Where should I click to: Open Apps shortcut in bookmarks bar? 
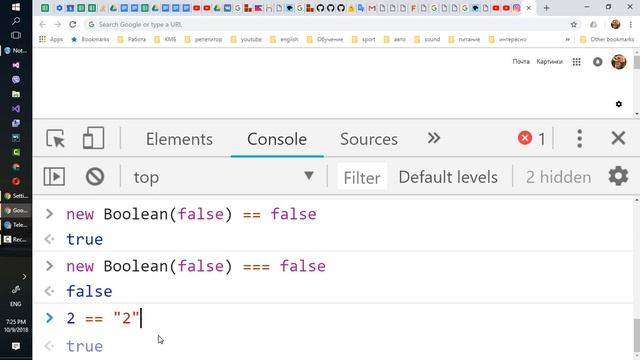coord(51,39)
